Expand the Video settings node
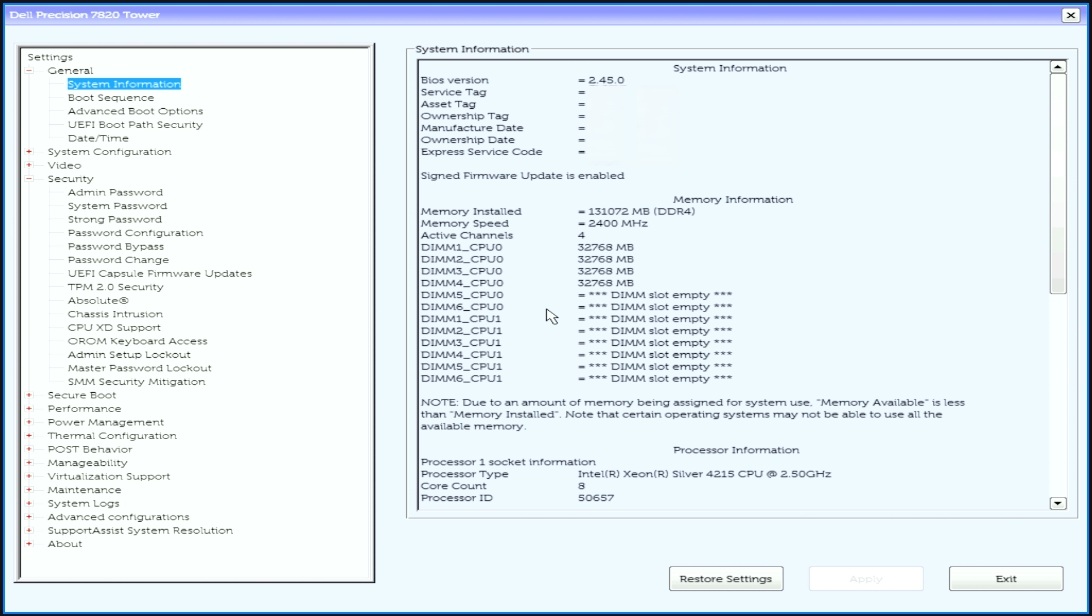This screenshot has height=616, width=1092. 29,166
